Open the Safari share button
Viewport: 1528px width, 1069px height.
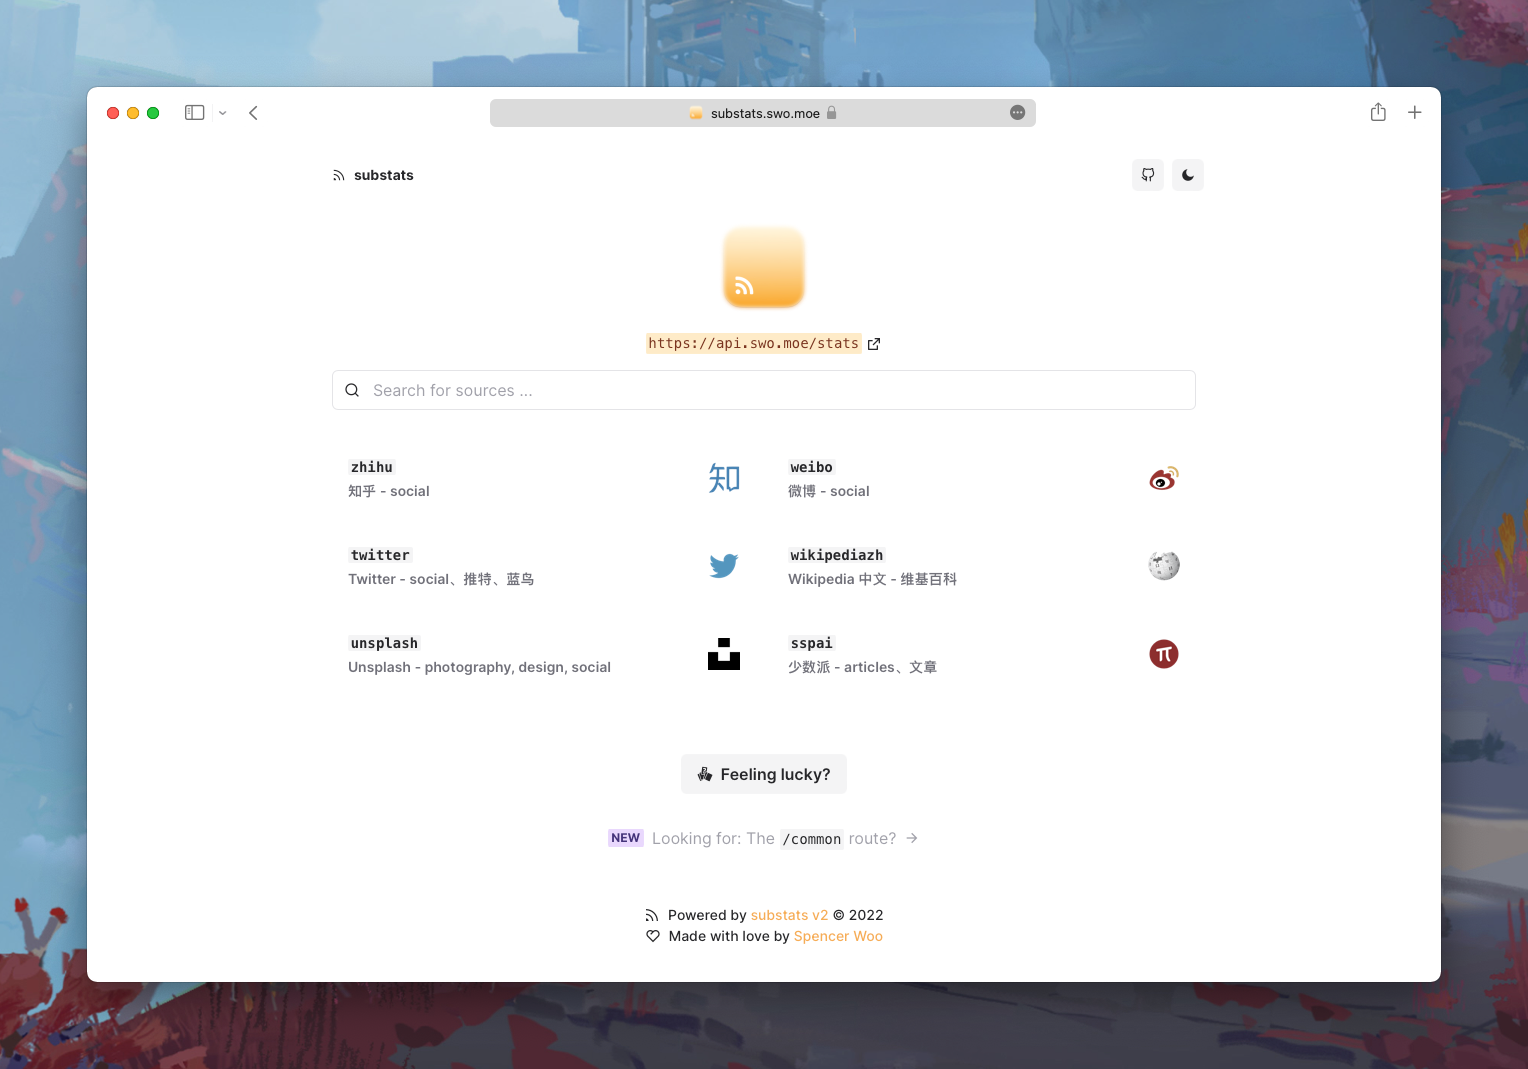click(x=1378, y=112)
